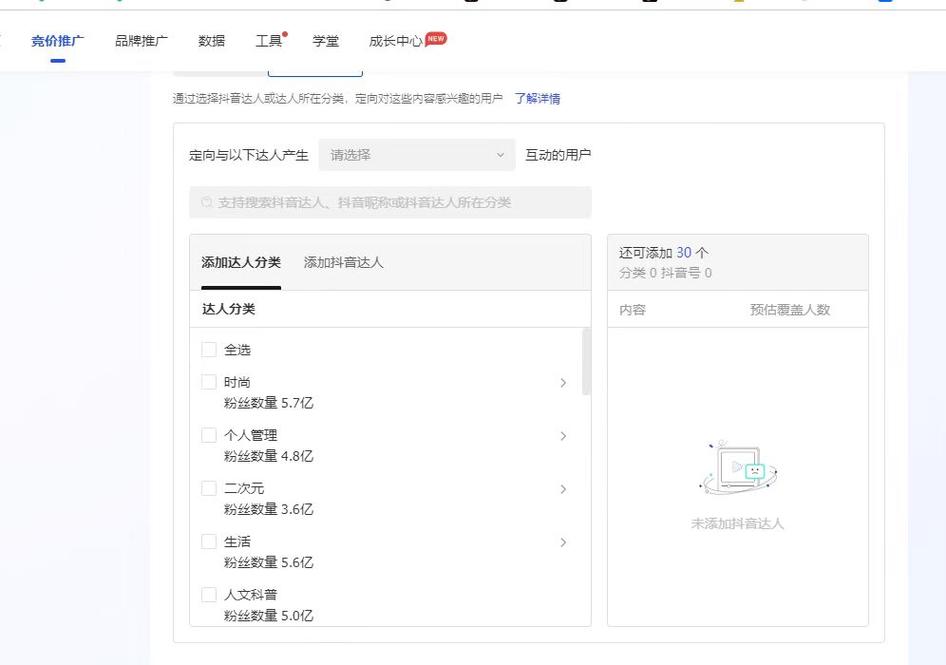Click 粉丝数量 5.6亿 text
This screenshot has height=665, width=946.
click(x=268, y=562)
